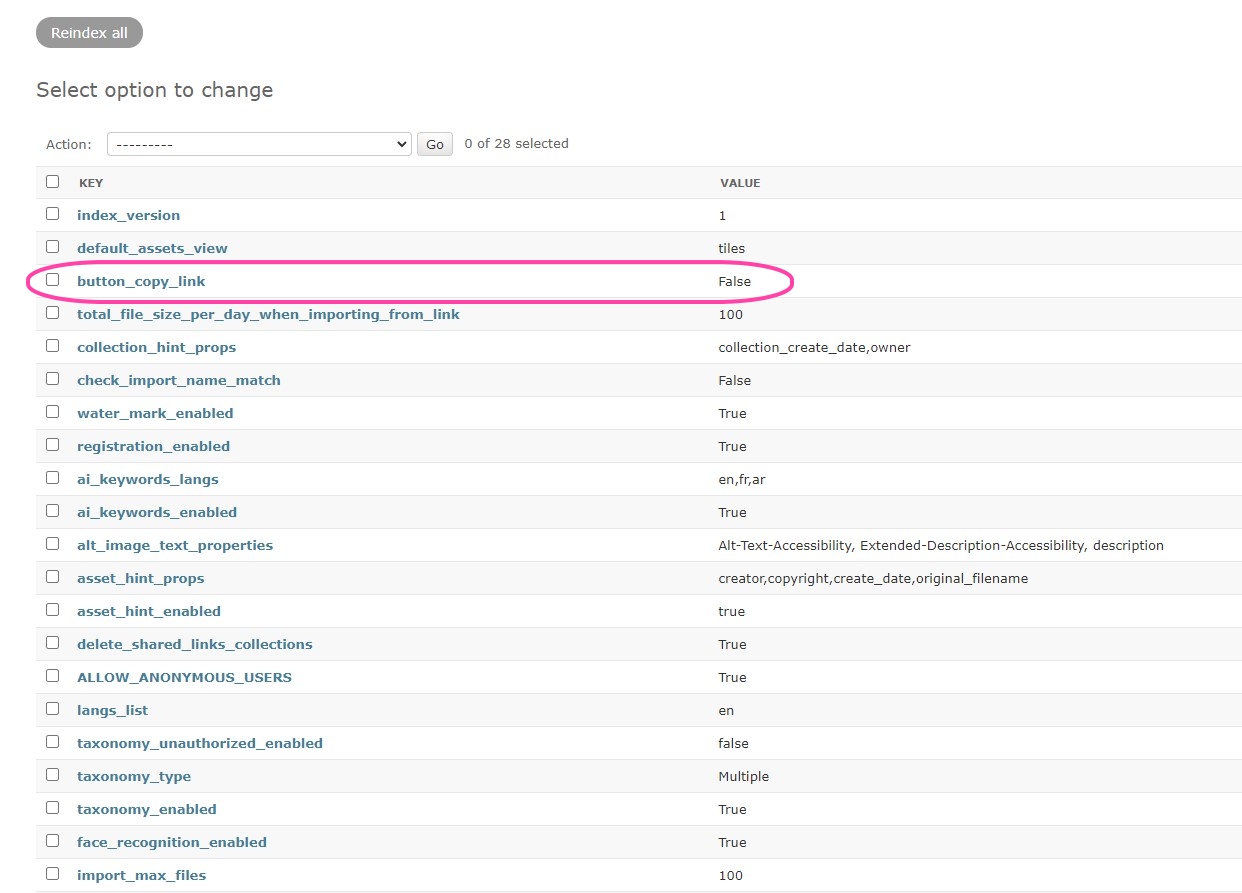The image size is (1242, 893).
Task: Tick the ALLOW_ANONYMOUS_USERS checkbox
Action: 53,676
